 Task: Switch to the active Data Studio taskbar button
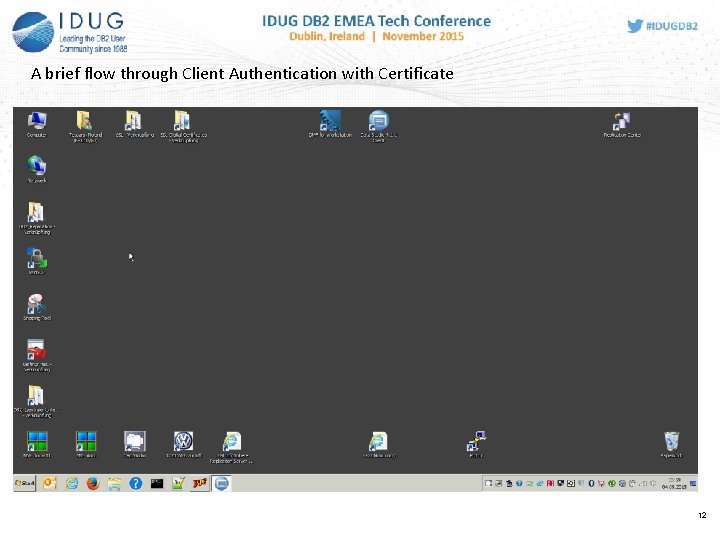[221, 483]
